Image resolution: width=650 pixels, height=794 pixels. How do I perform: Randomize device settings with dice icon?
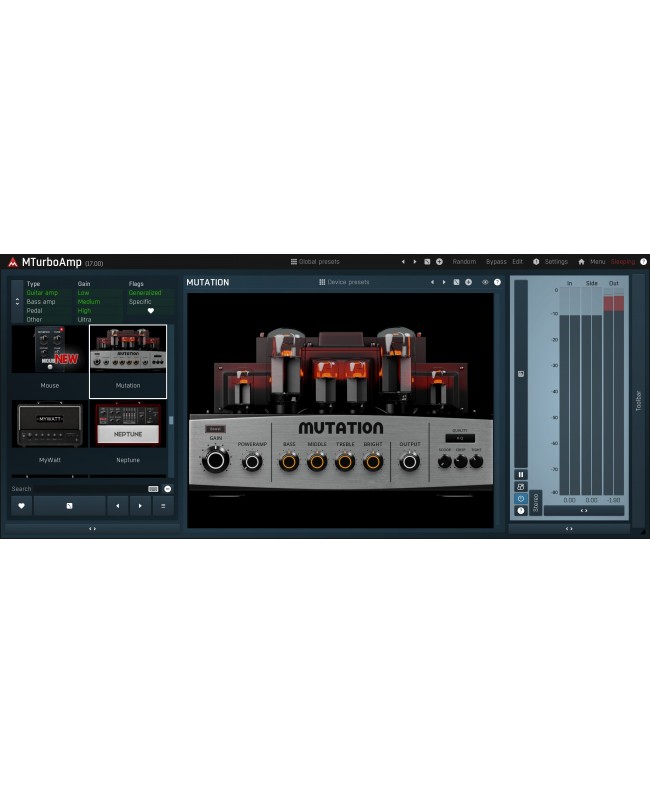point(457,282)
